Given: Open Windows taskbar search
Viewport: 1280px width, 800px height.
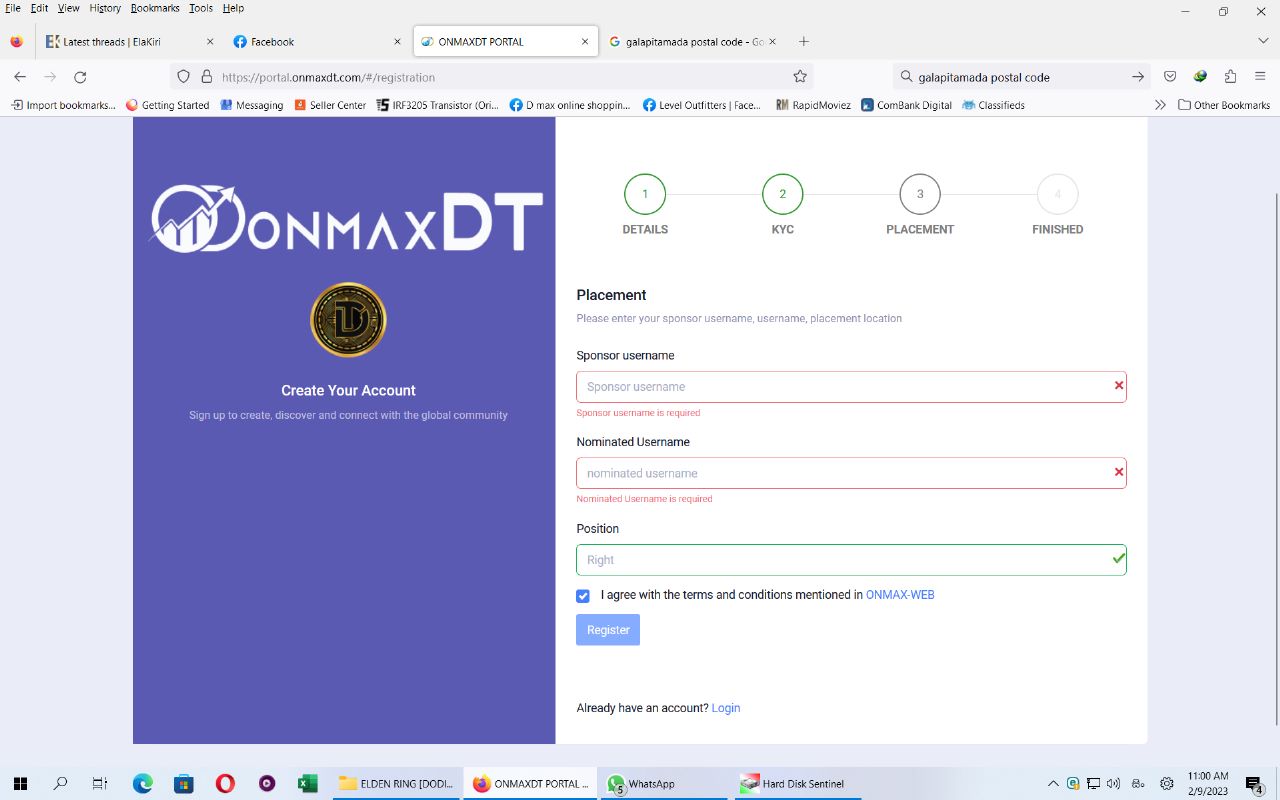Looking at the screenshot, I should 60,784.
